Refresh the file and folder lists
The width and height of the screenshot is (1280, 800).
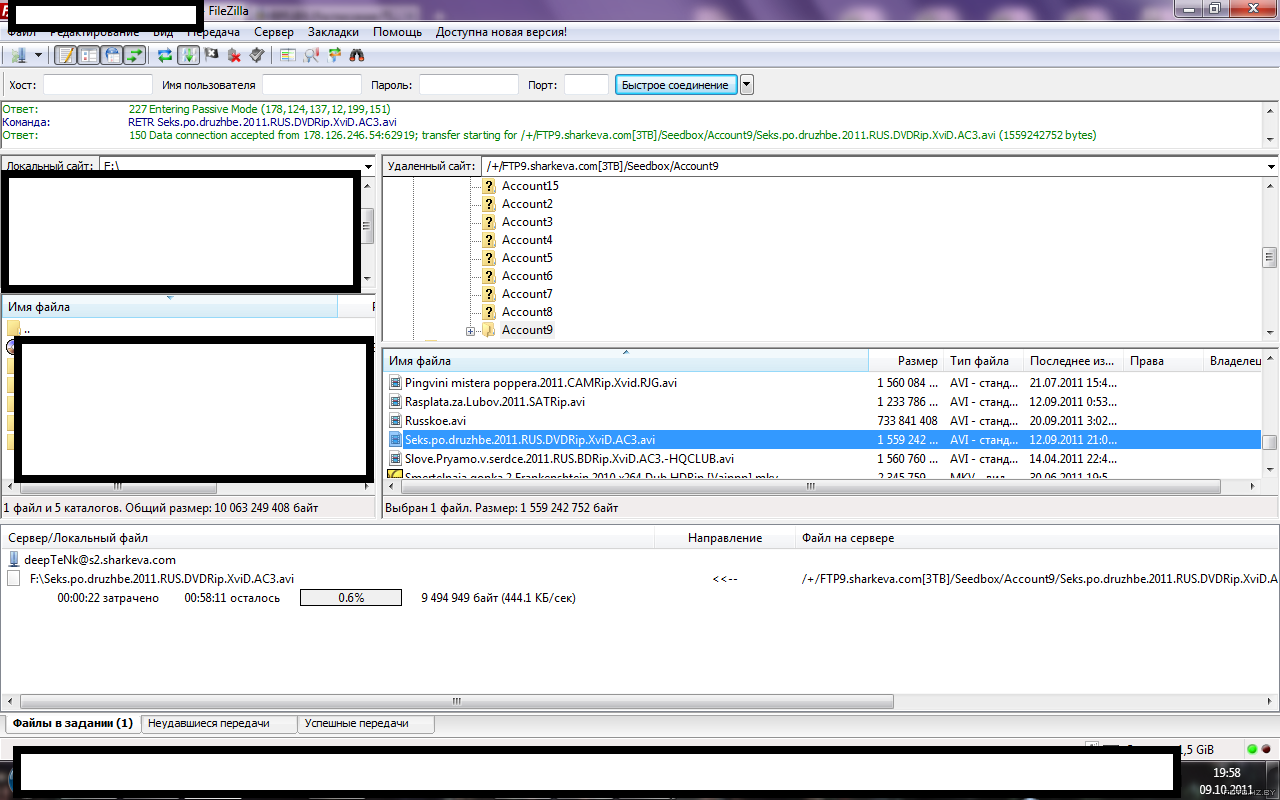click(x=165, y=55)
